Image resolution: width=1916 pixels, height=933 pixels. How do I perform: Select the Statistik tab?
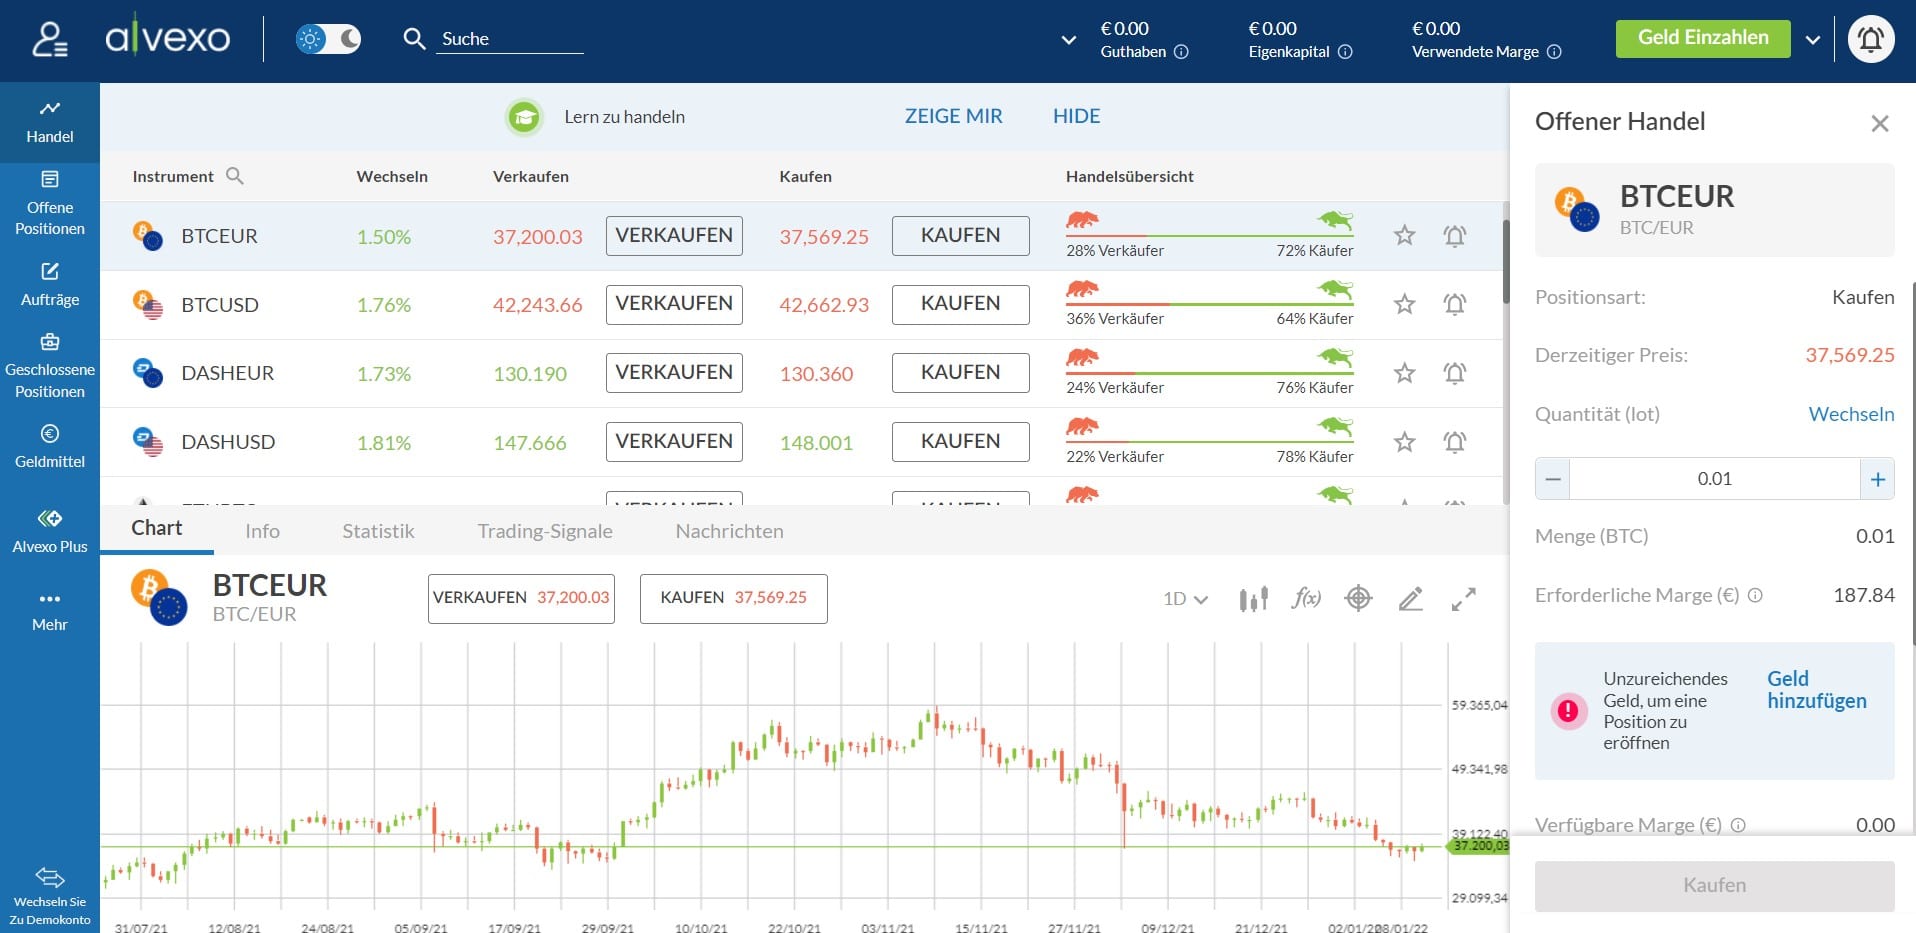click(x=378, y=531)
